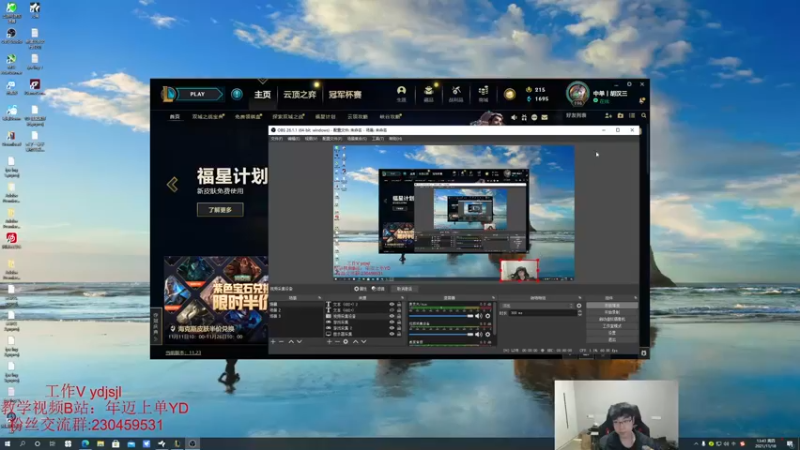This screenshot has width=800, height=450.
Task: Click the friends list search magnifier icon
Action: [x=643, y=116]
